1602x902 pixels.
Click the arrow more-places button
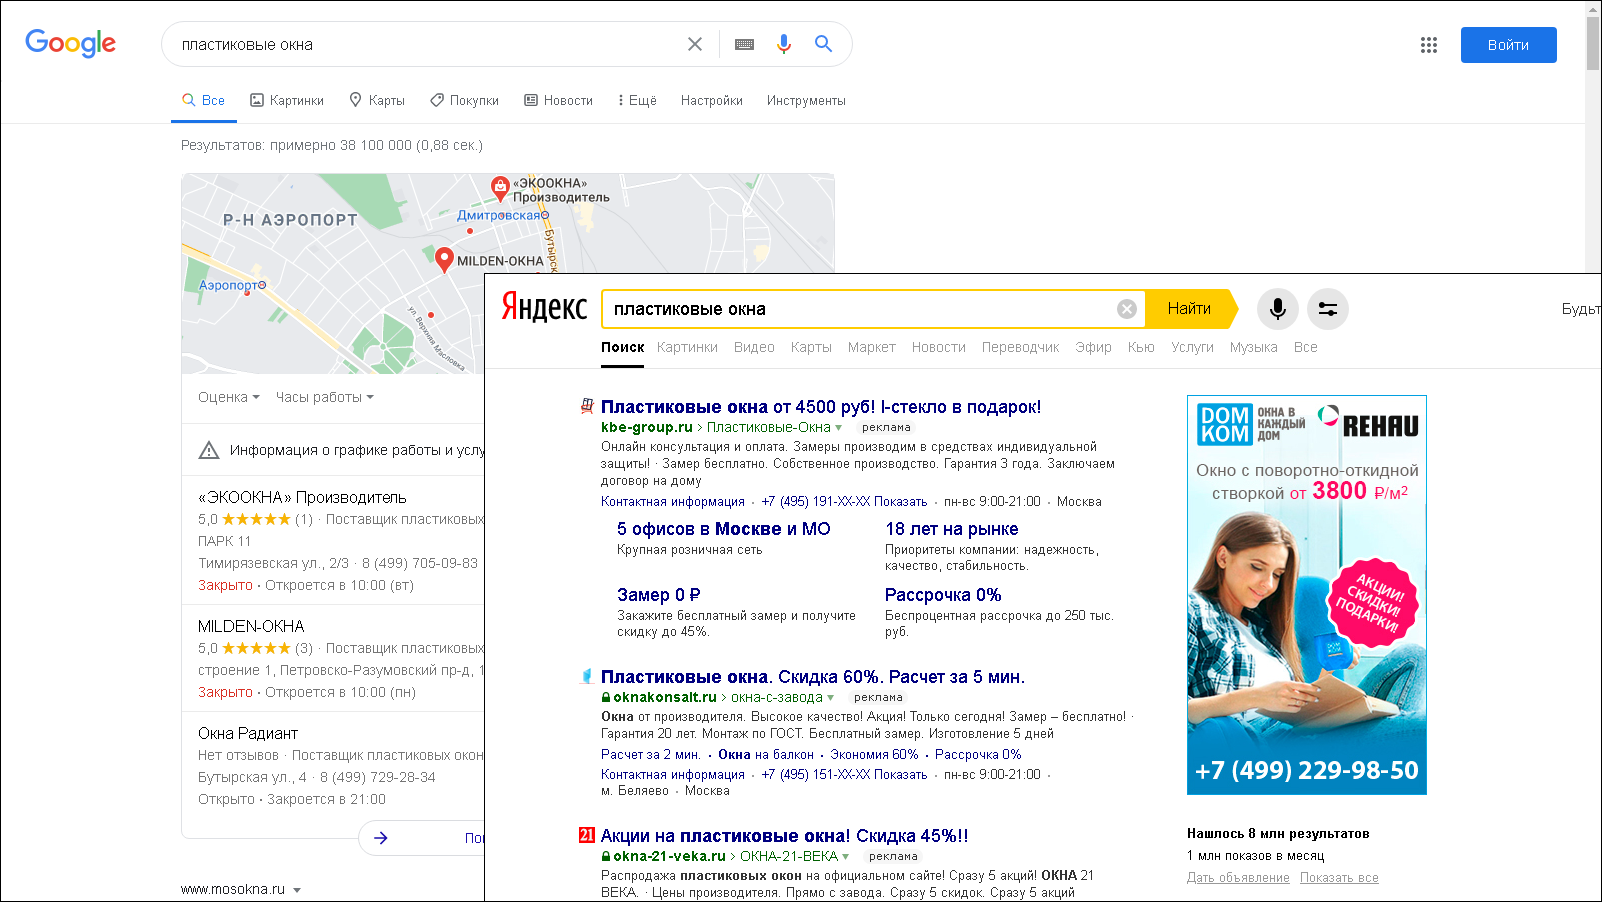pos(381,838)
